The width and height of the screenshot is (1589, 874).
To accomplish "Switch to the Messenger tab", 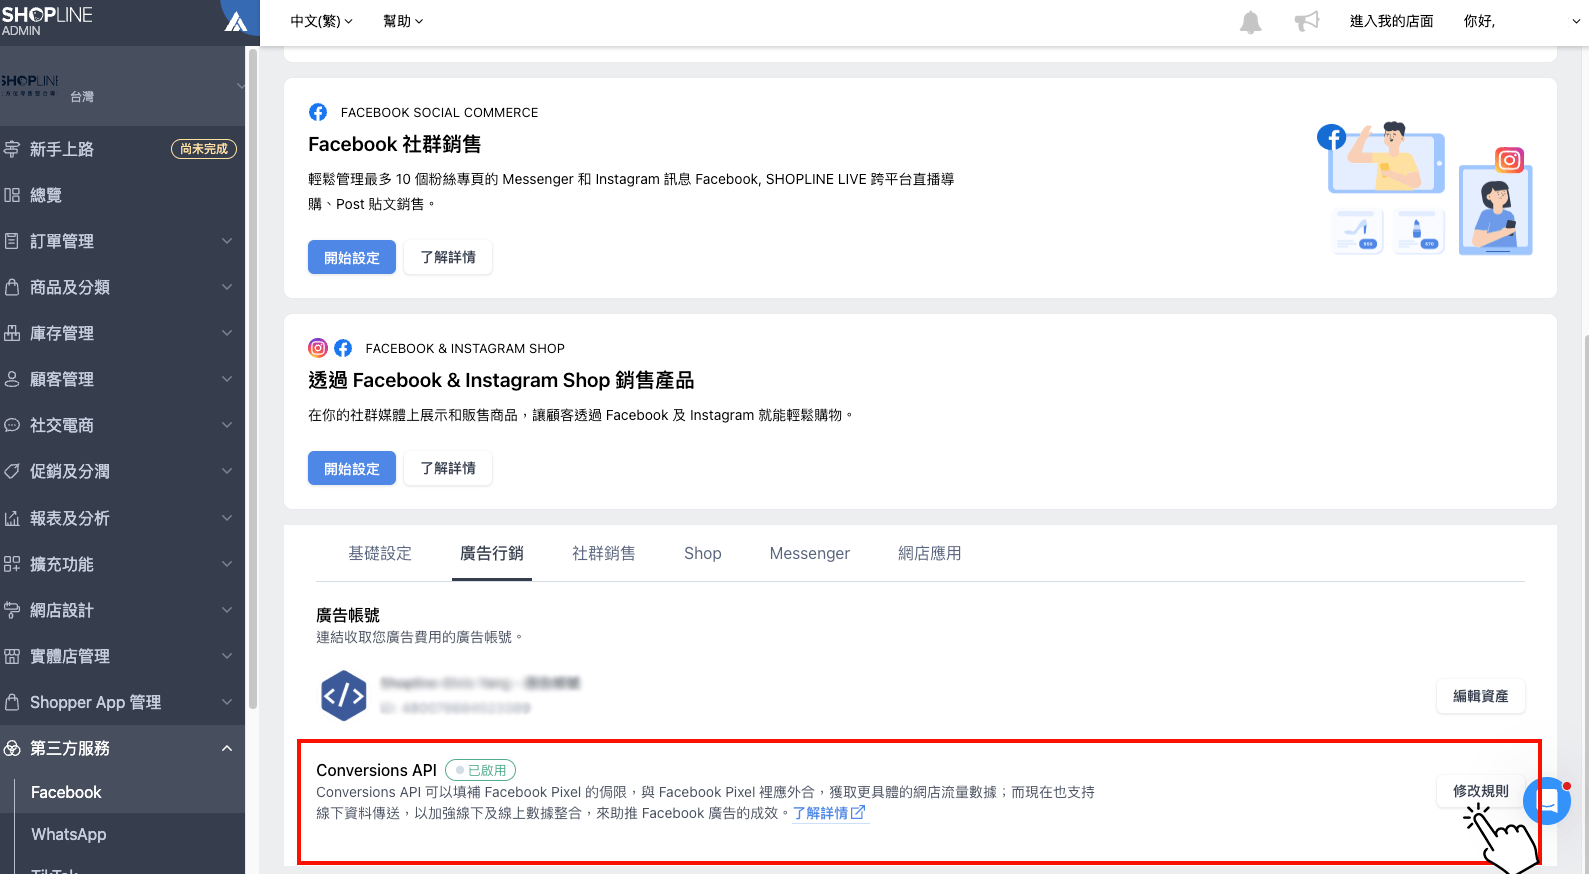I will 810,553.
